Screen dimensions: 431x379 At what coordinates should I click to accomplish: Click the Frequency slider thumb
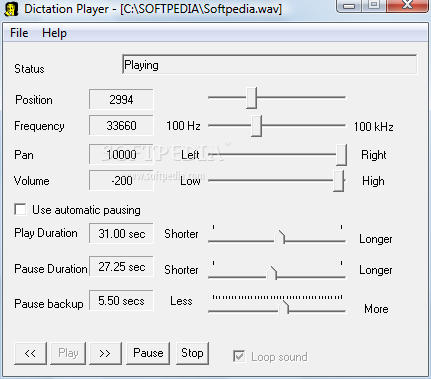(x=256, y=126)
